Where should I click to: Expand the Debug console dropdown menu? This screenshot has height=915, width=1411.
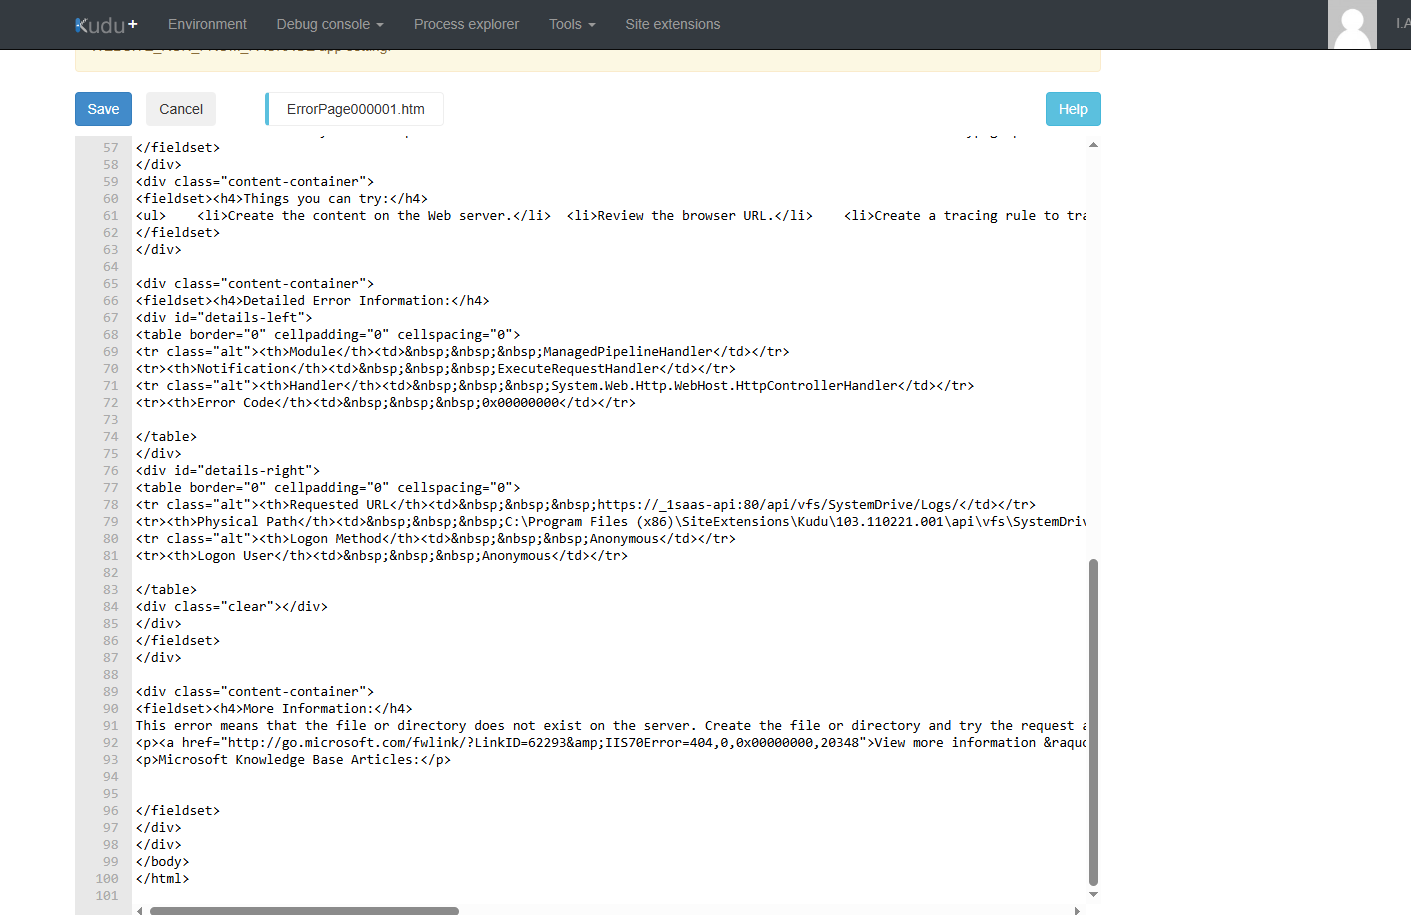pos(329,24)
